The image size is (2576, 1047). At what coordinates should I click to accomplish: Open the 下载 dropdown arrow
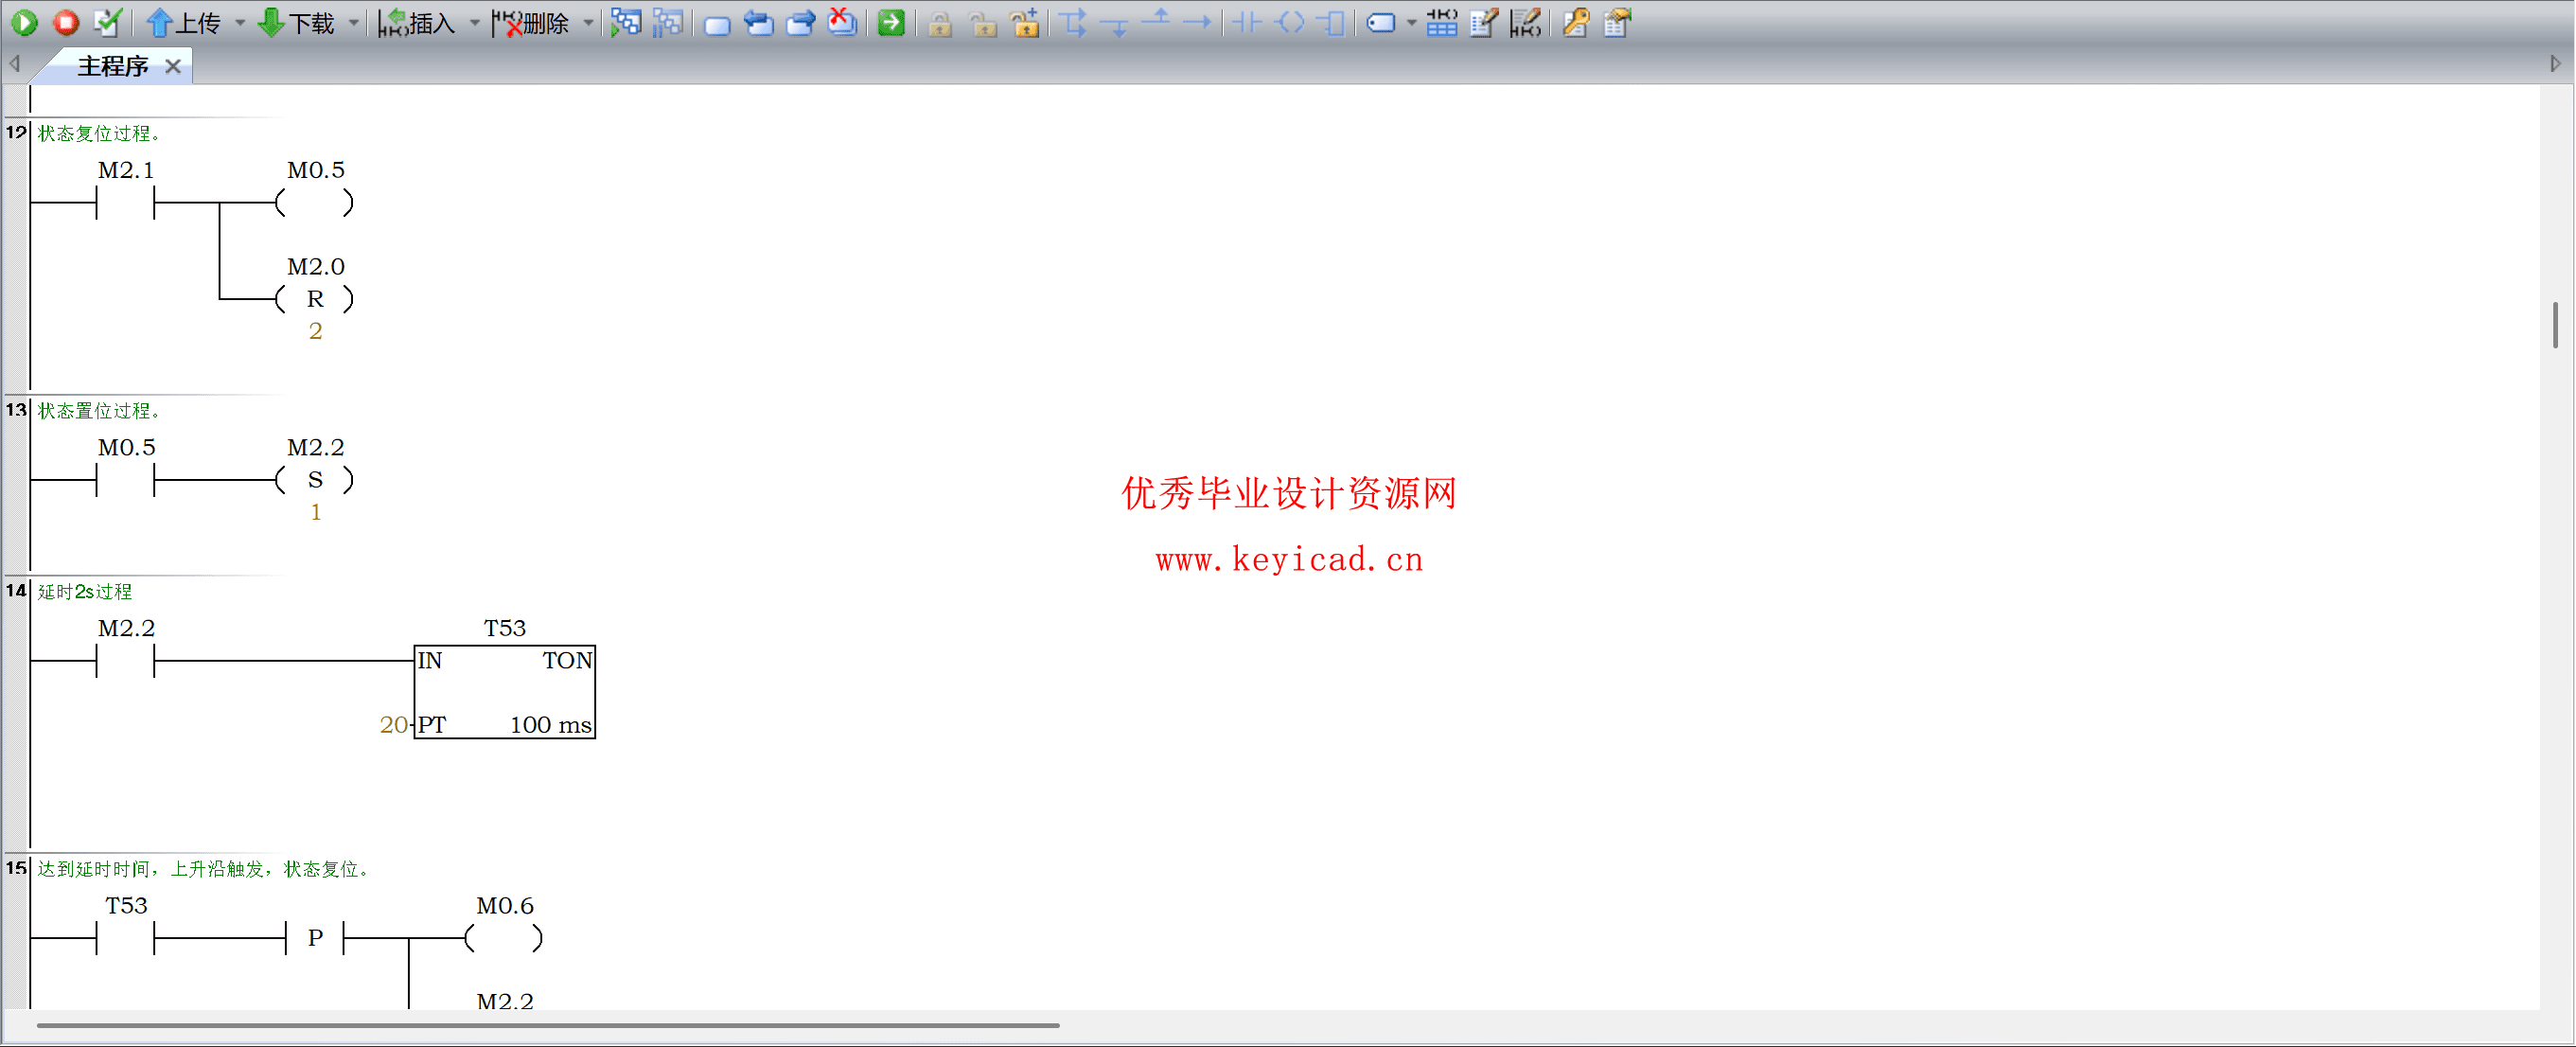354,22
